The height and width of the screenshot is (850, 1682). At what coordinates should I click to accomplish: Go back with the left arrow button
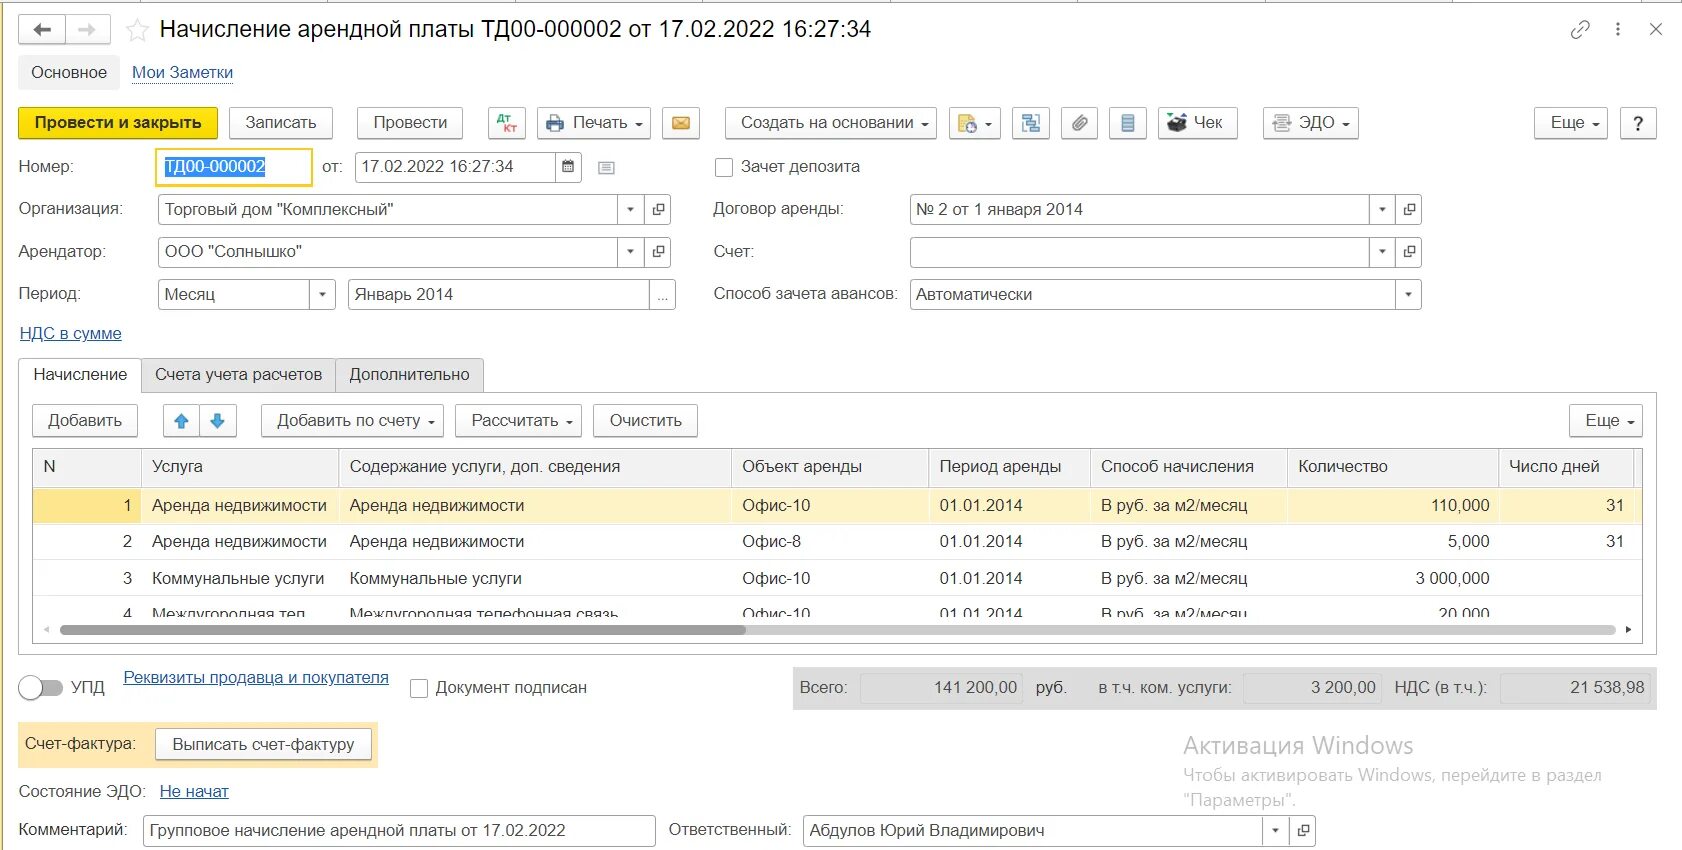(x=42, y=30)
